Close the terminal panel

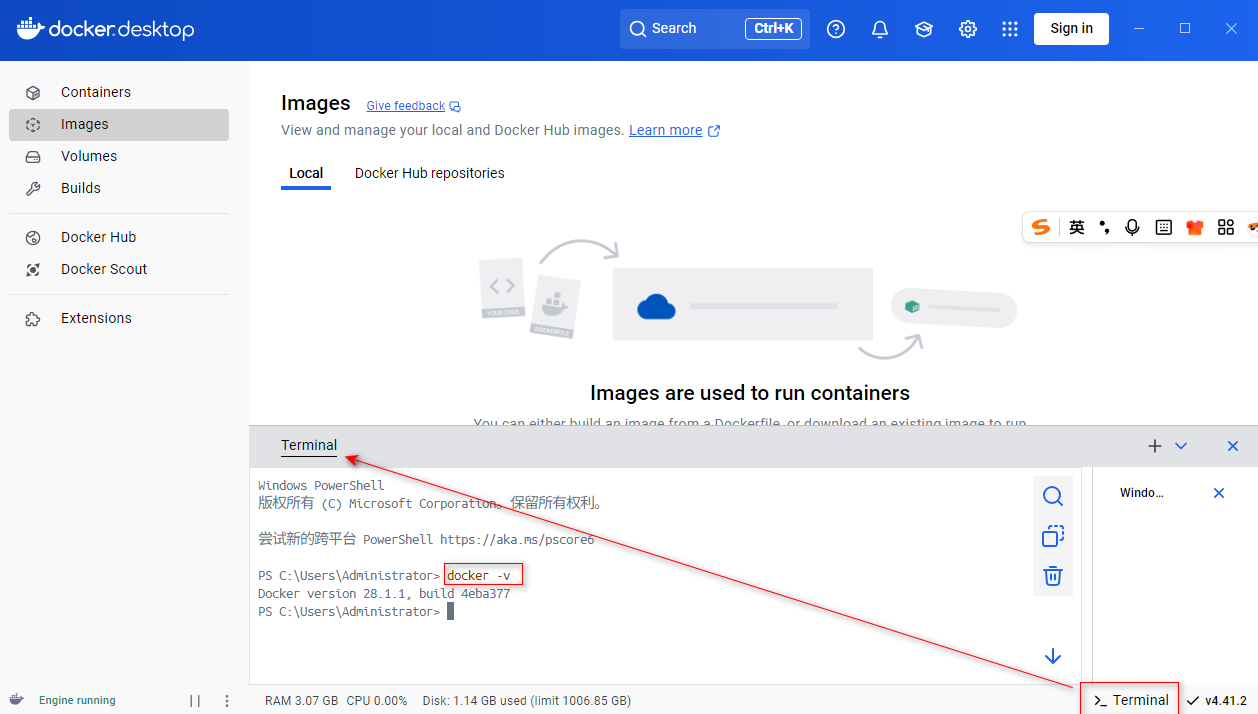click(1233, 446)
